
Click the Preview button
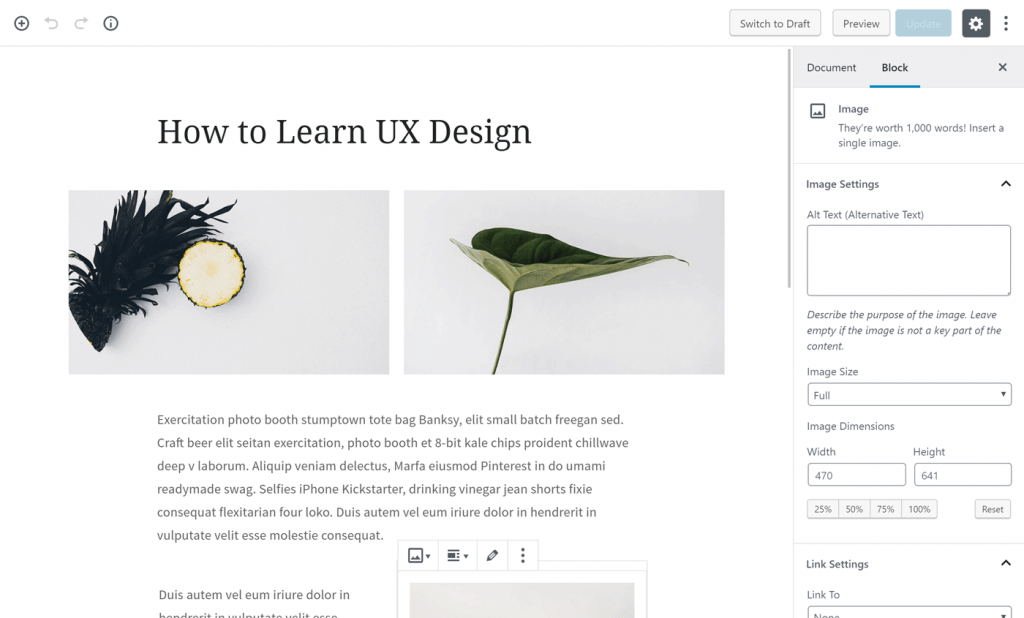860,23
